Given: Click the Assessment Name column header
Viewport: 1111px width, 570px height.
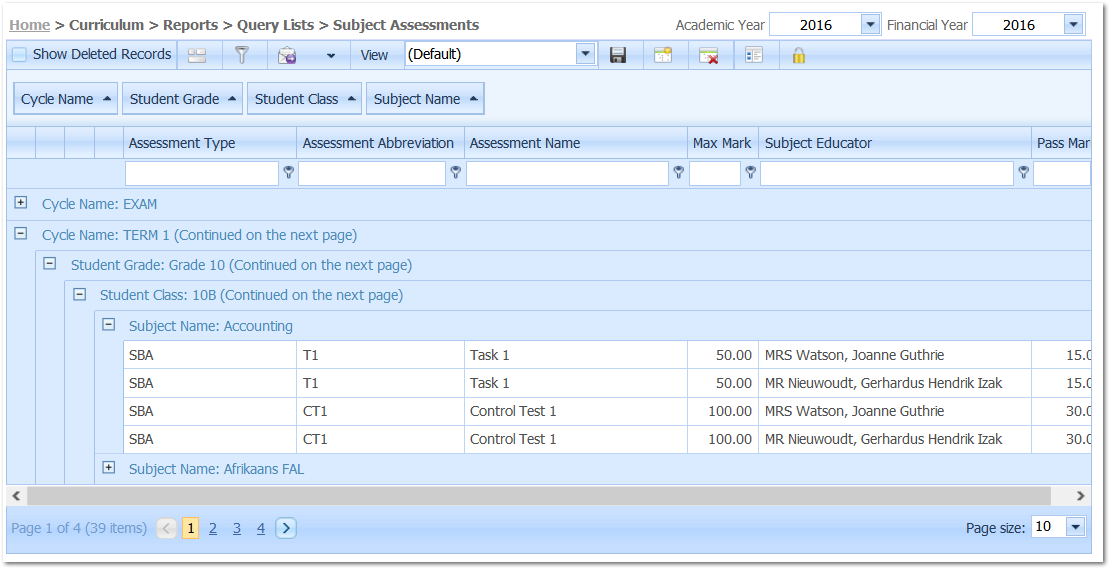Looking at the screenshot, I should coord(576,143).
